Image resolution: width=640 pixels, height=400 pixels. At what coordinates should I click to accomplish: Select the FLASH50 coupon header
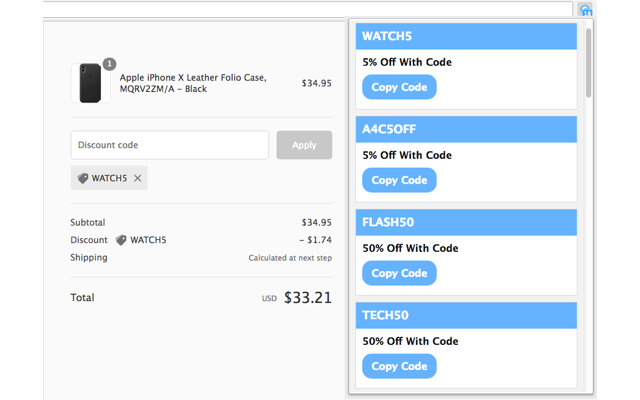466,222
